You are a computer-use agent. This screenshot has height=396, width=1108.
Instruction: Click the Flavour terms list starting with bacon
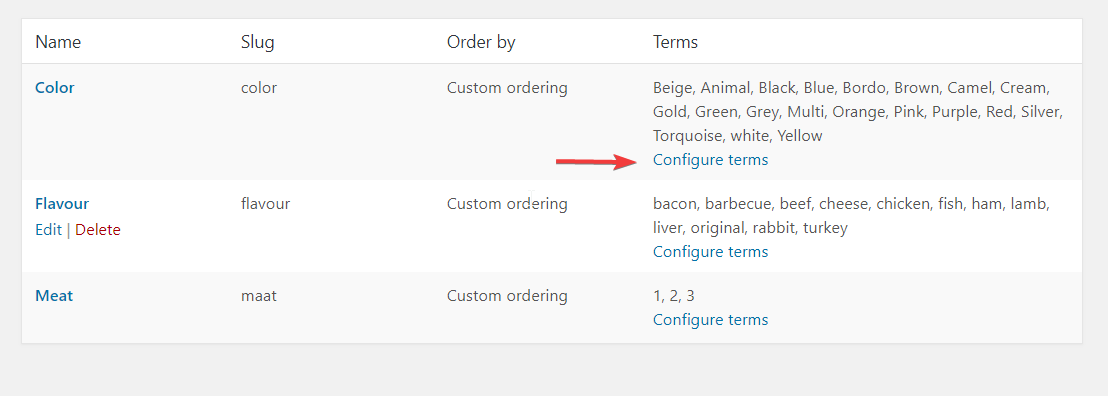[851, 216]
